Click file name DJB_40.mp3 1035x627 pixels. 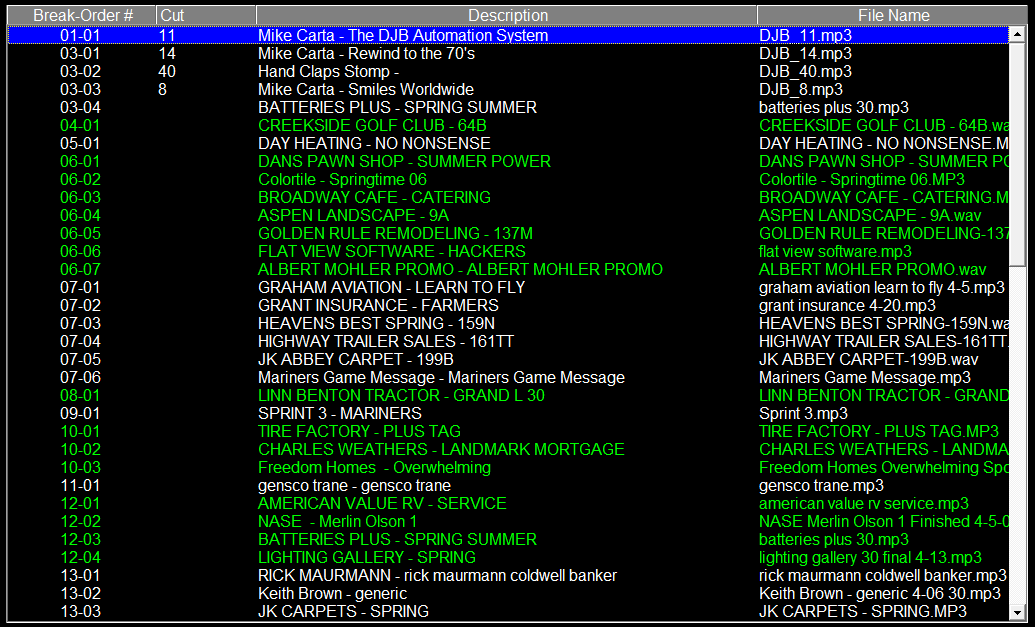click(x=805, y=71)
